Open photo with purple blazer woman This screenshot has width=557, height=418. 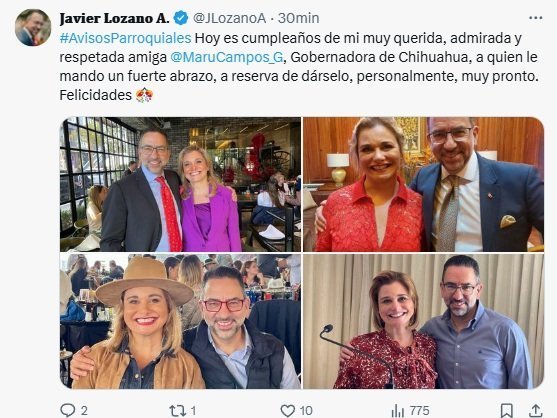point(180,184)
